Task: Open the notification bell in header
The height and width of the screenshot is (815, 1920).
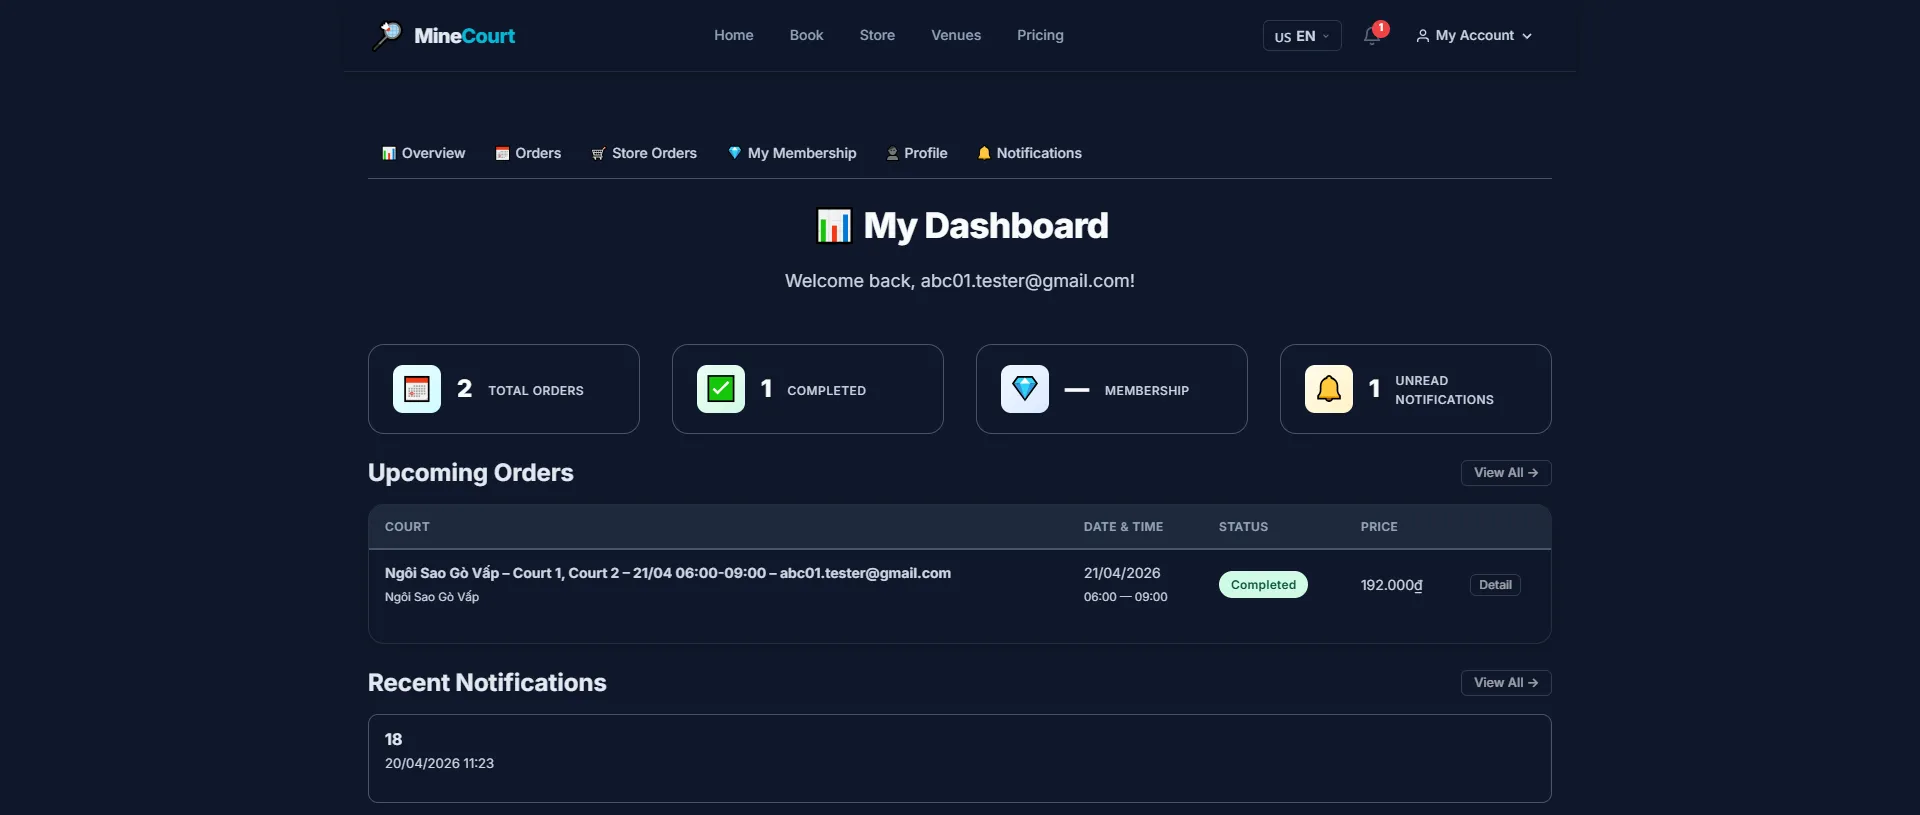Action: tap(1372, 36)
